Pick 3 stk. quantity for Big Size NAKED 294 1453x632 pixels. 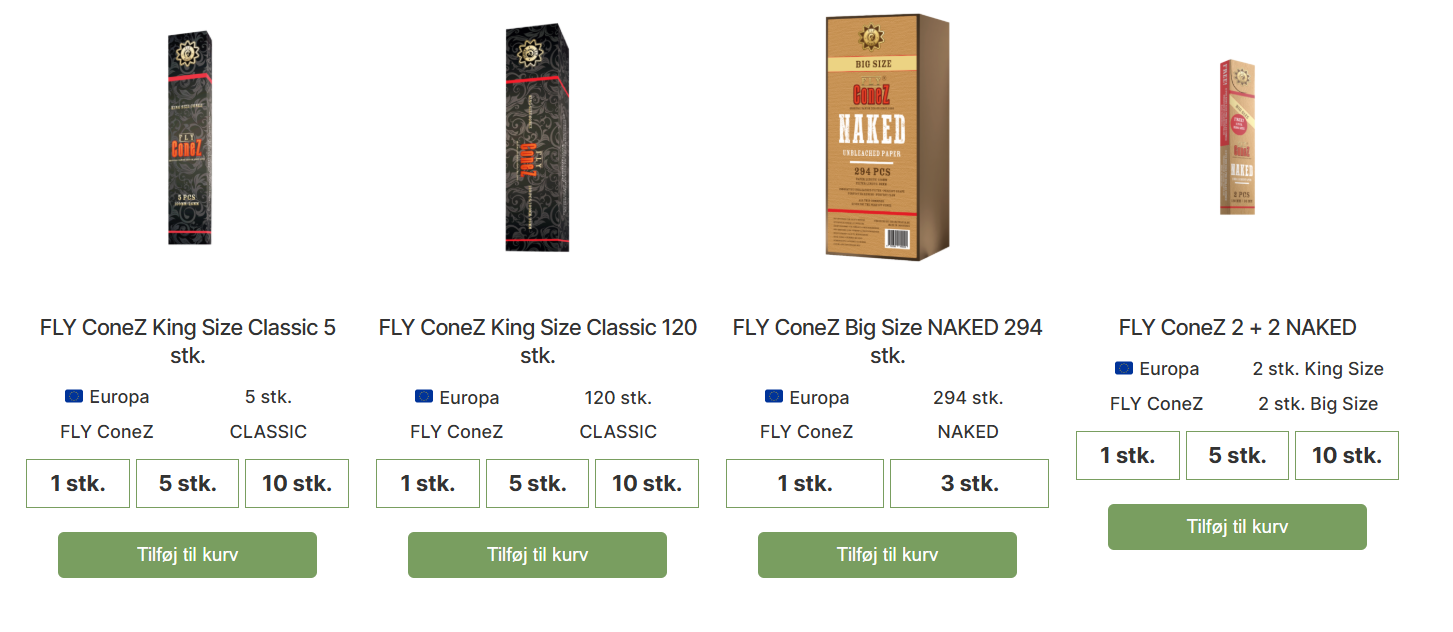pos(969,484)
